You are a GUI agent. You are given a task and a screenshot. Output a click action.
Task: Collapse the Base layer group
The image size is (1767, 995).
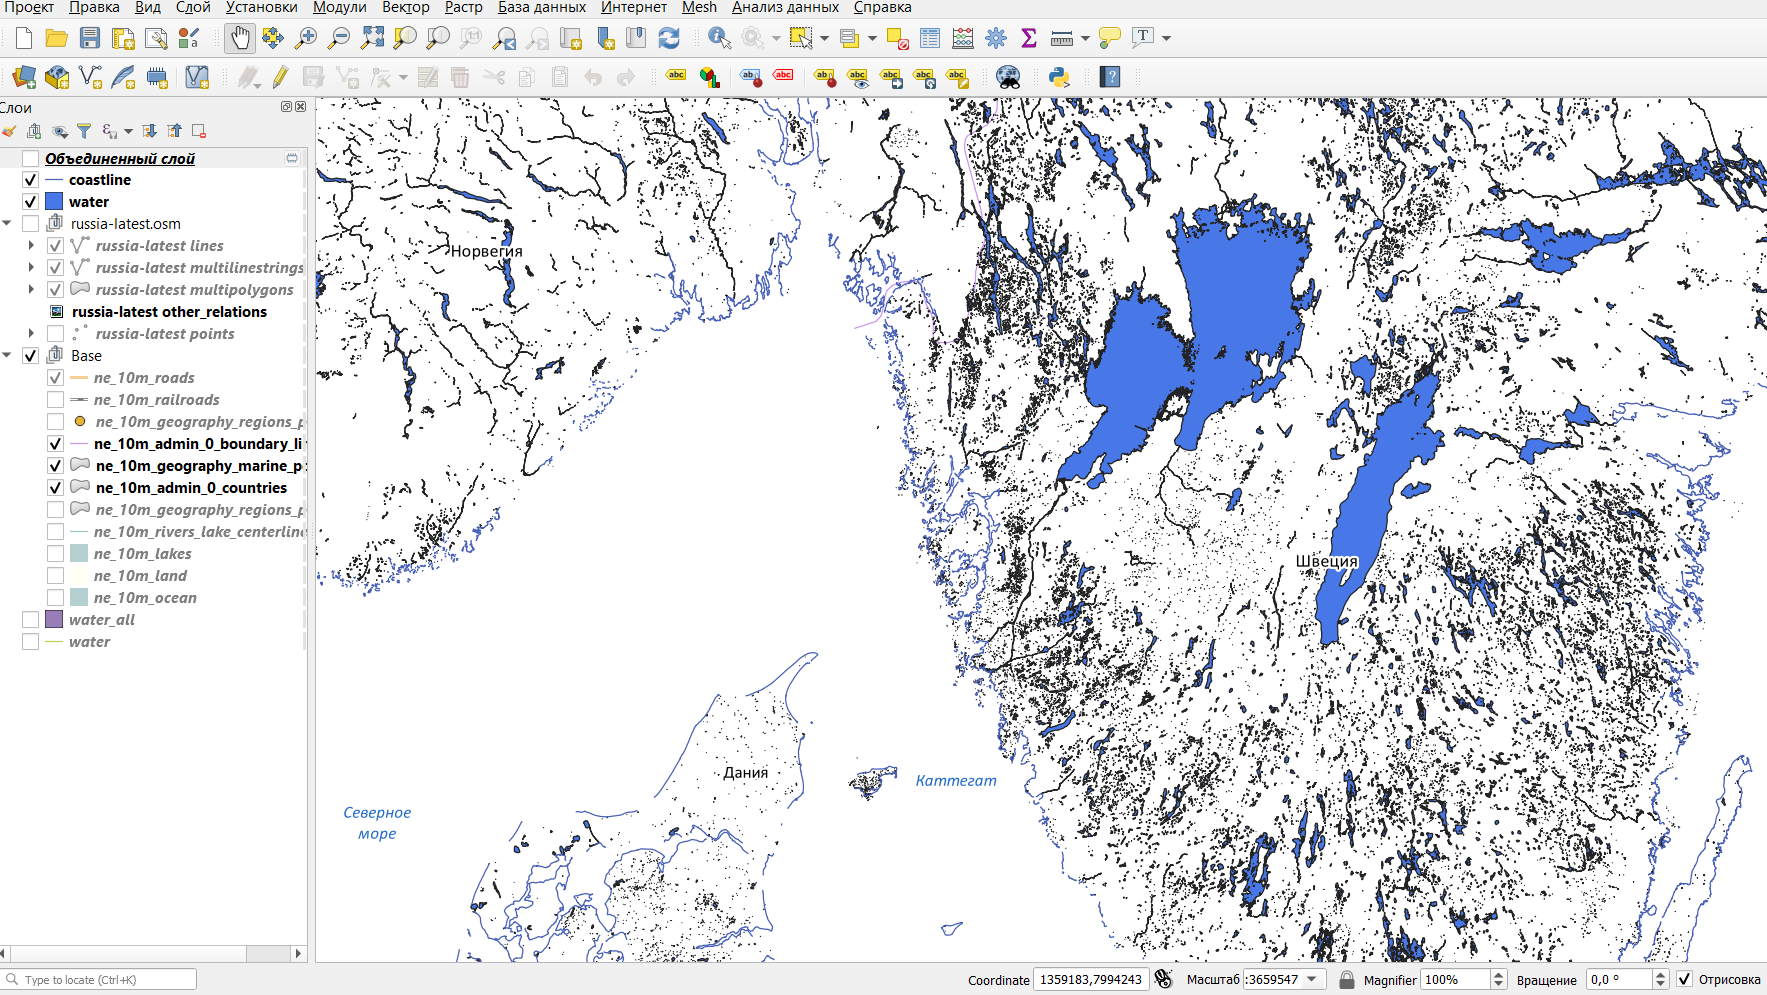coord(8,356)
